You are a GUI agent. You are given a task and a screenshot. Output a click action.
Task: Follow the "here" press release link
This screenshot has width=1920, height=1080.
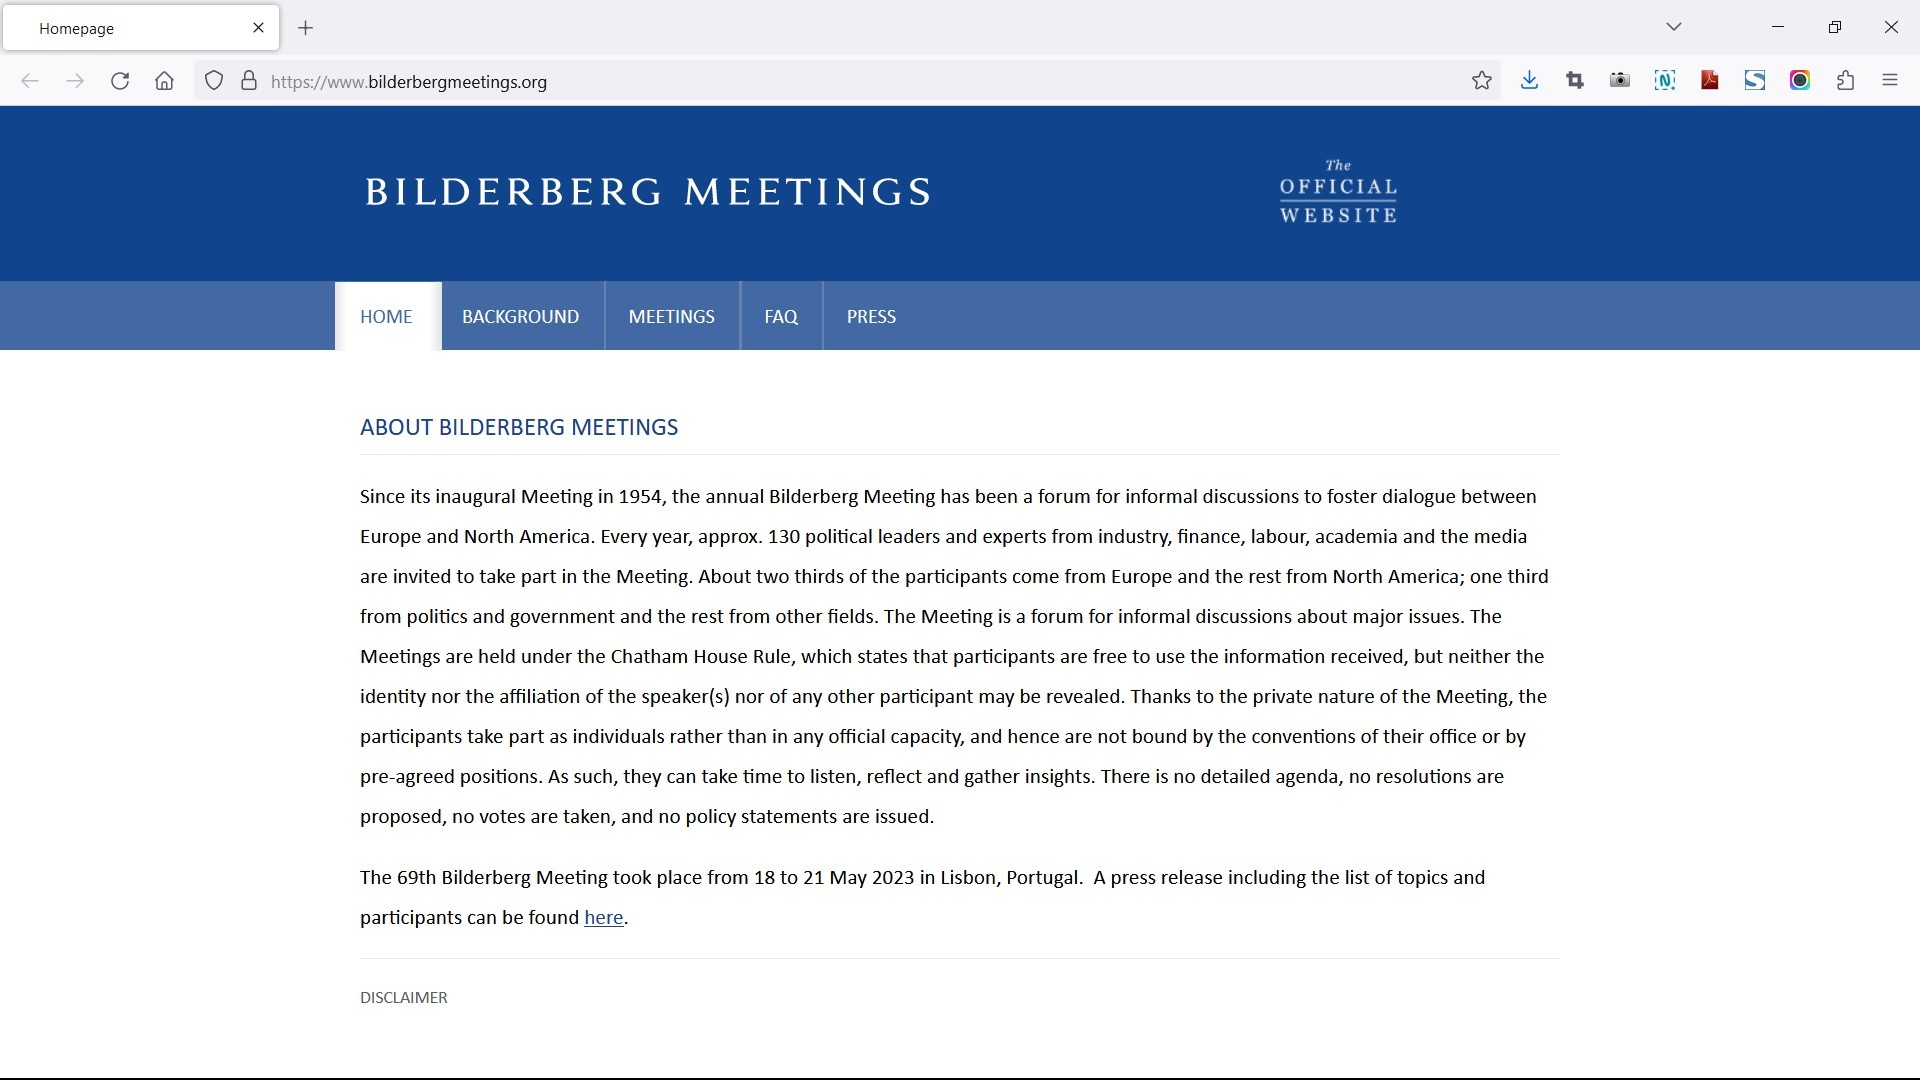(603, 918)
